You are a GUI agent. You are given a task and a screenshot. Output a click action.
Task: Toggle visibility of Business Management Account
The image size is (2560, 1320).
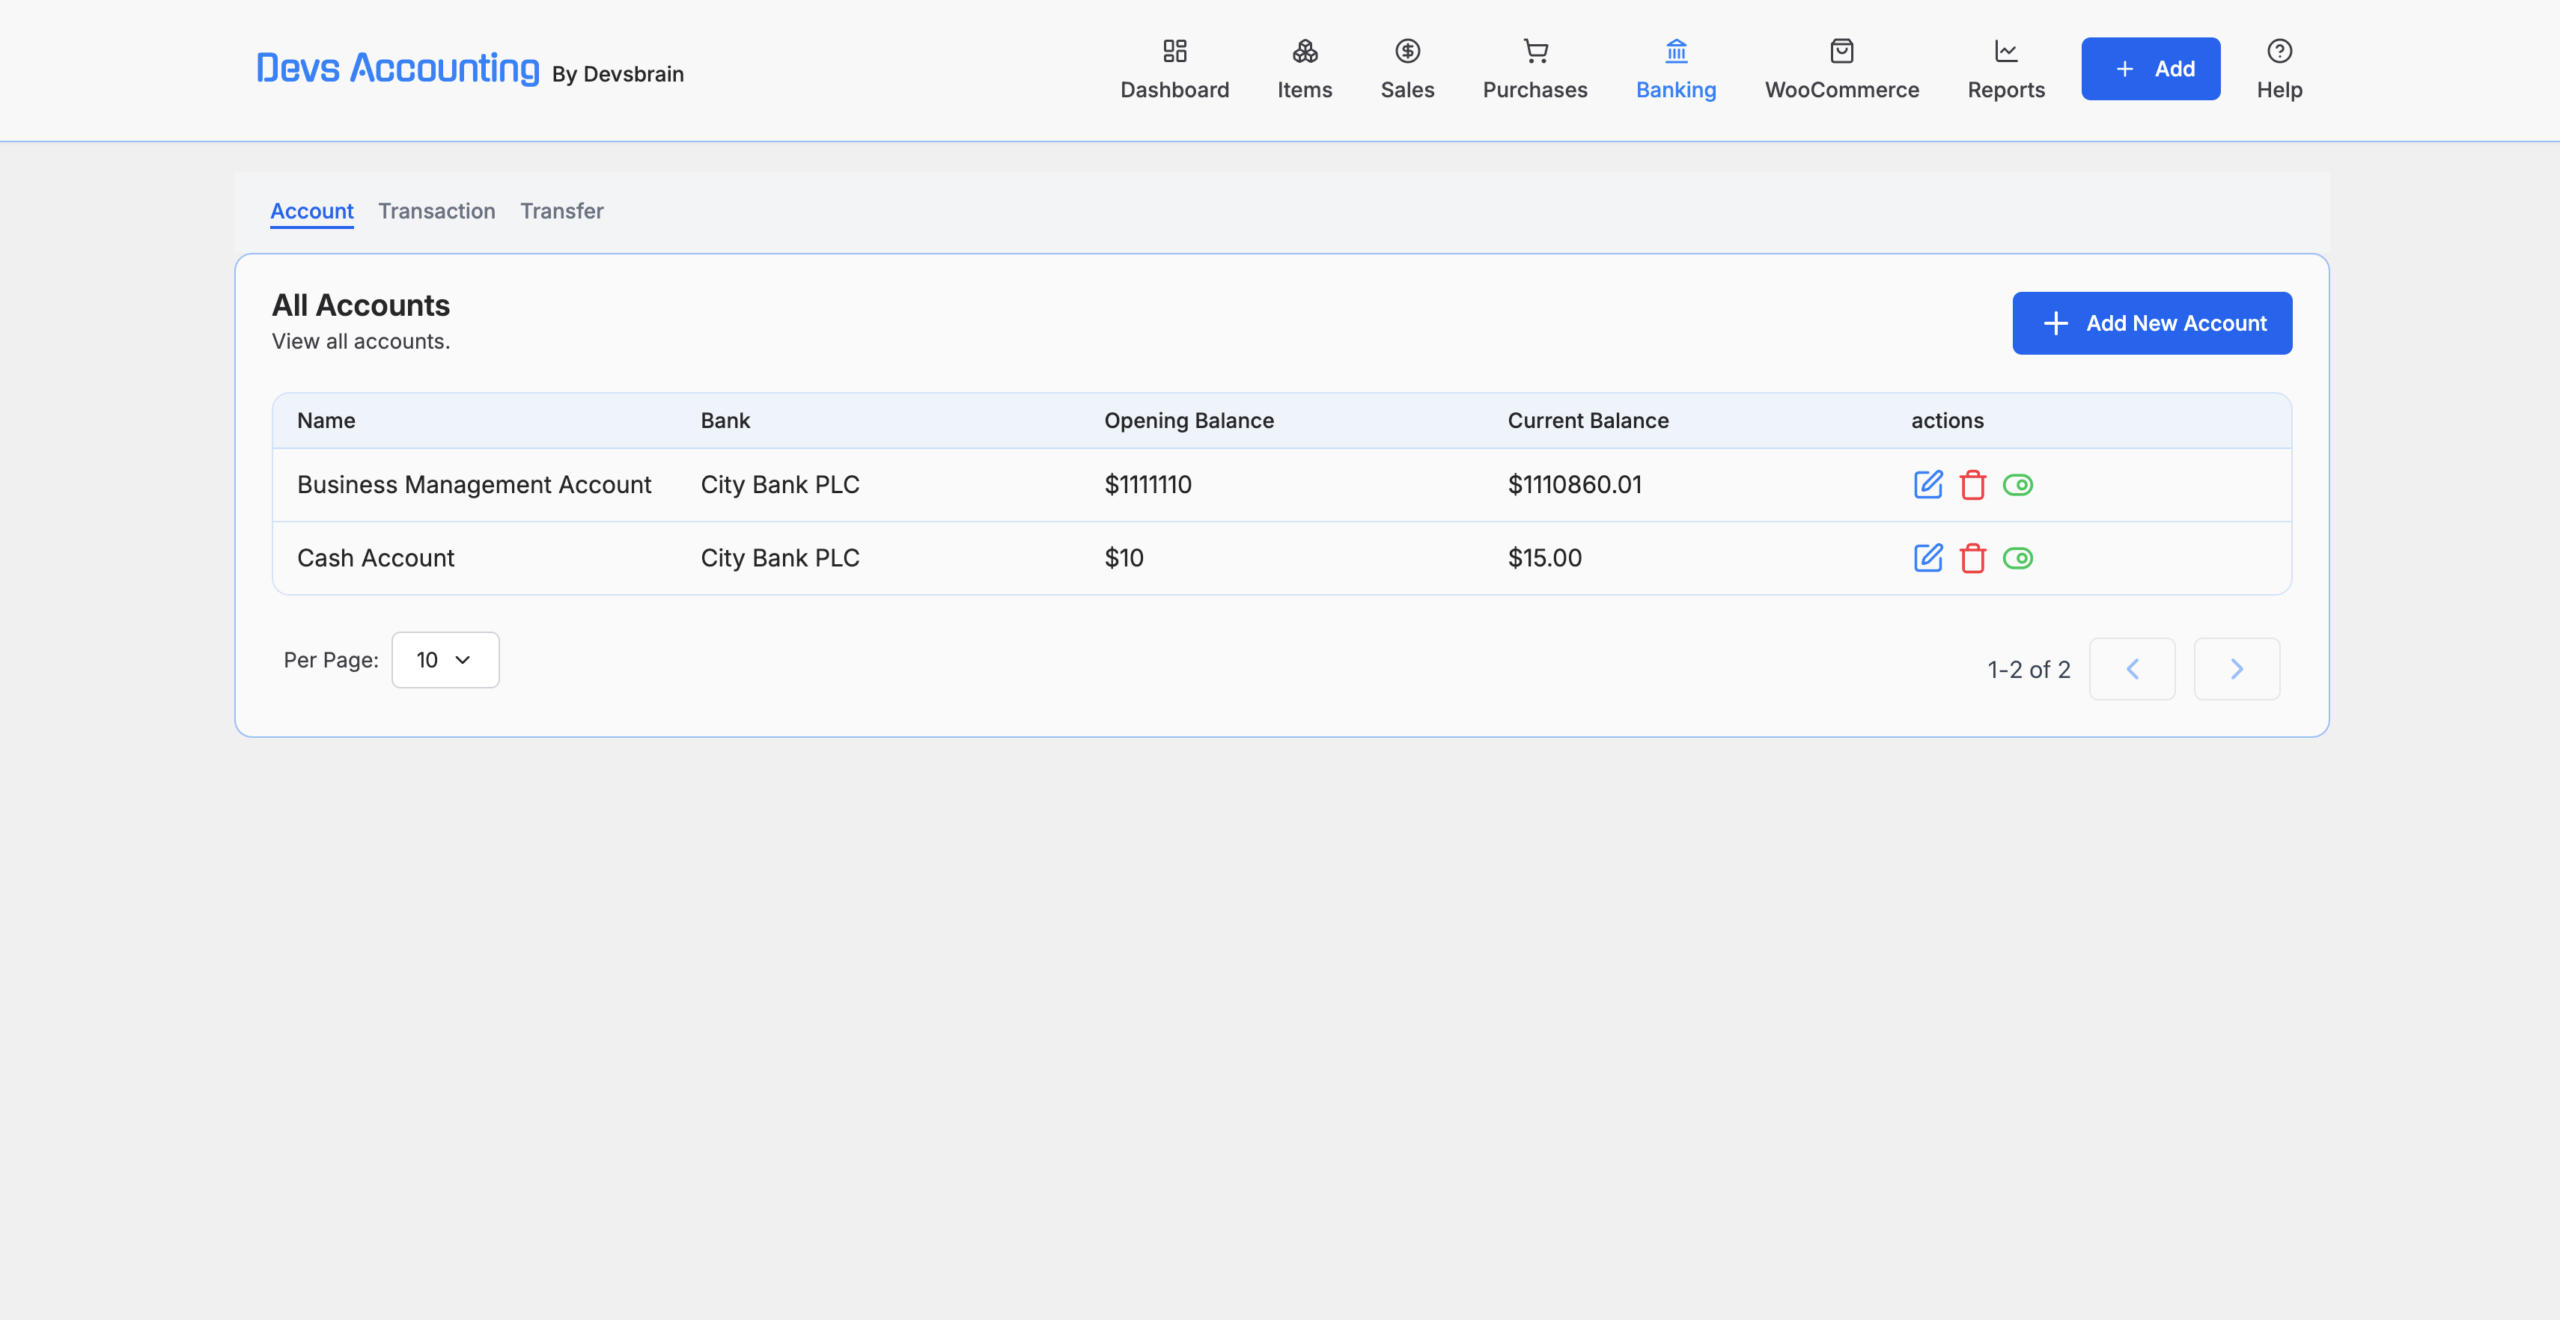point(2018,485)
